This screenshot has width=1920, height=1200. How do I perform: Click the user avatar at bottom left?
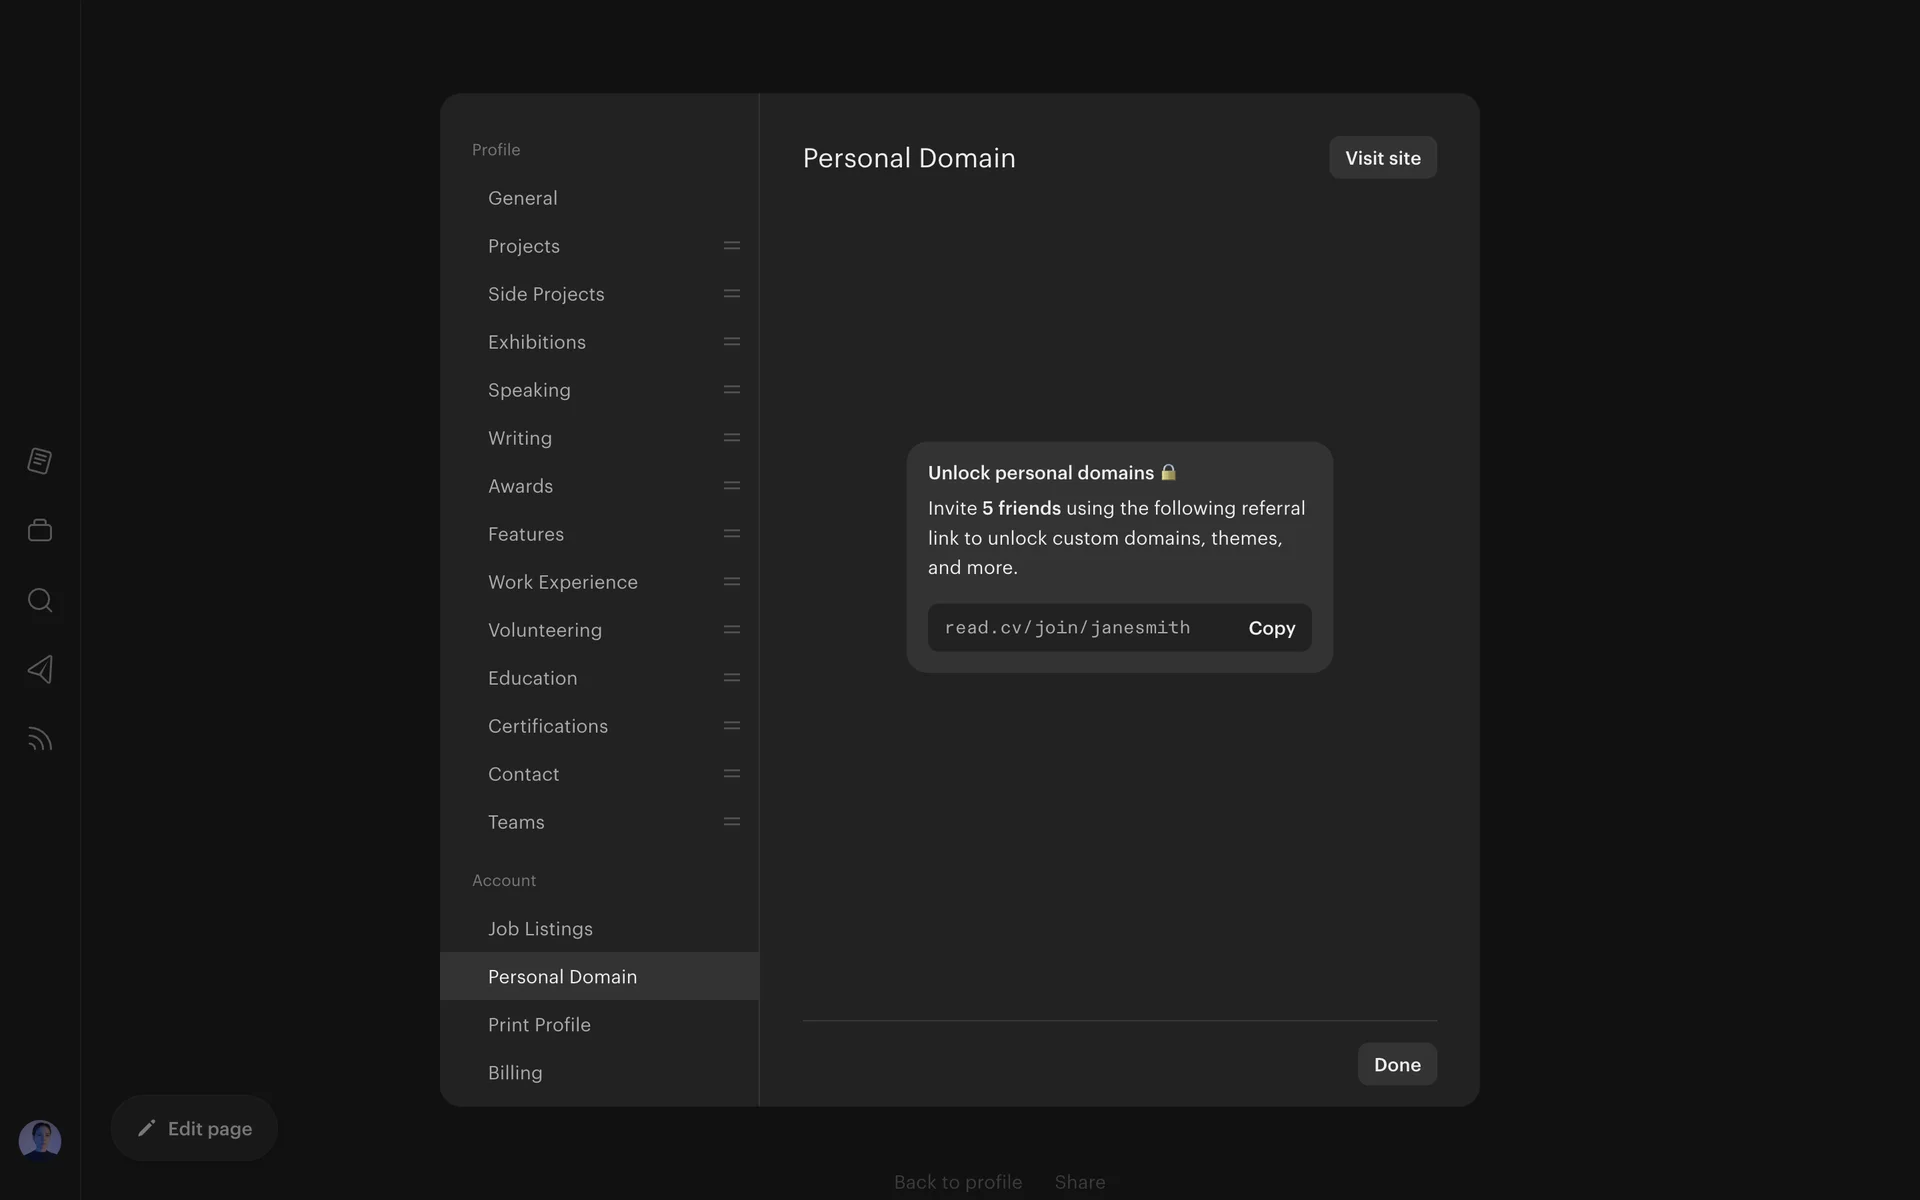[x=40, y=1140]
